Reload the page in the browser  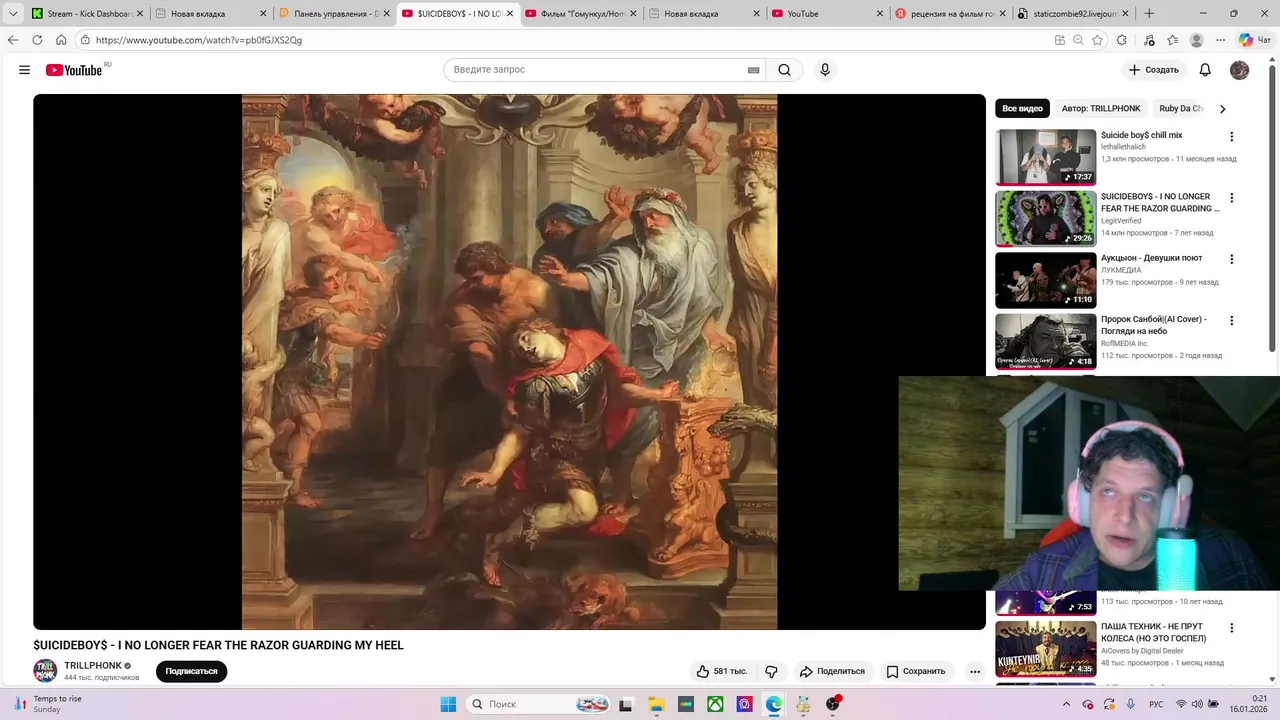(37, 40)
